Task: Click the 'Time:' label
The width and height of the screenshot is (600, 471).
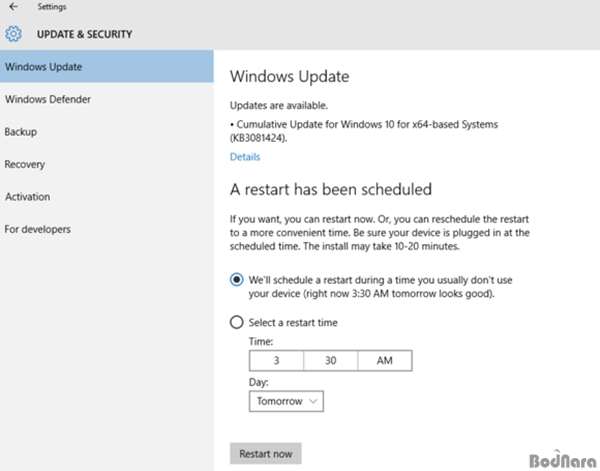Action: click(x=261, y=341)
